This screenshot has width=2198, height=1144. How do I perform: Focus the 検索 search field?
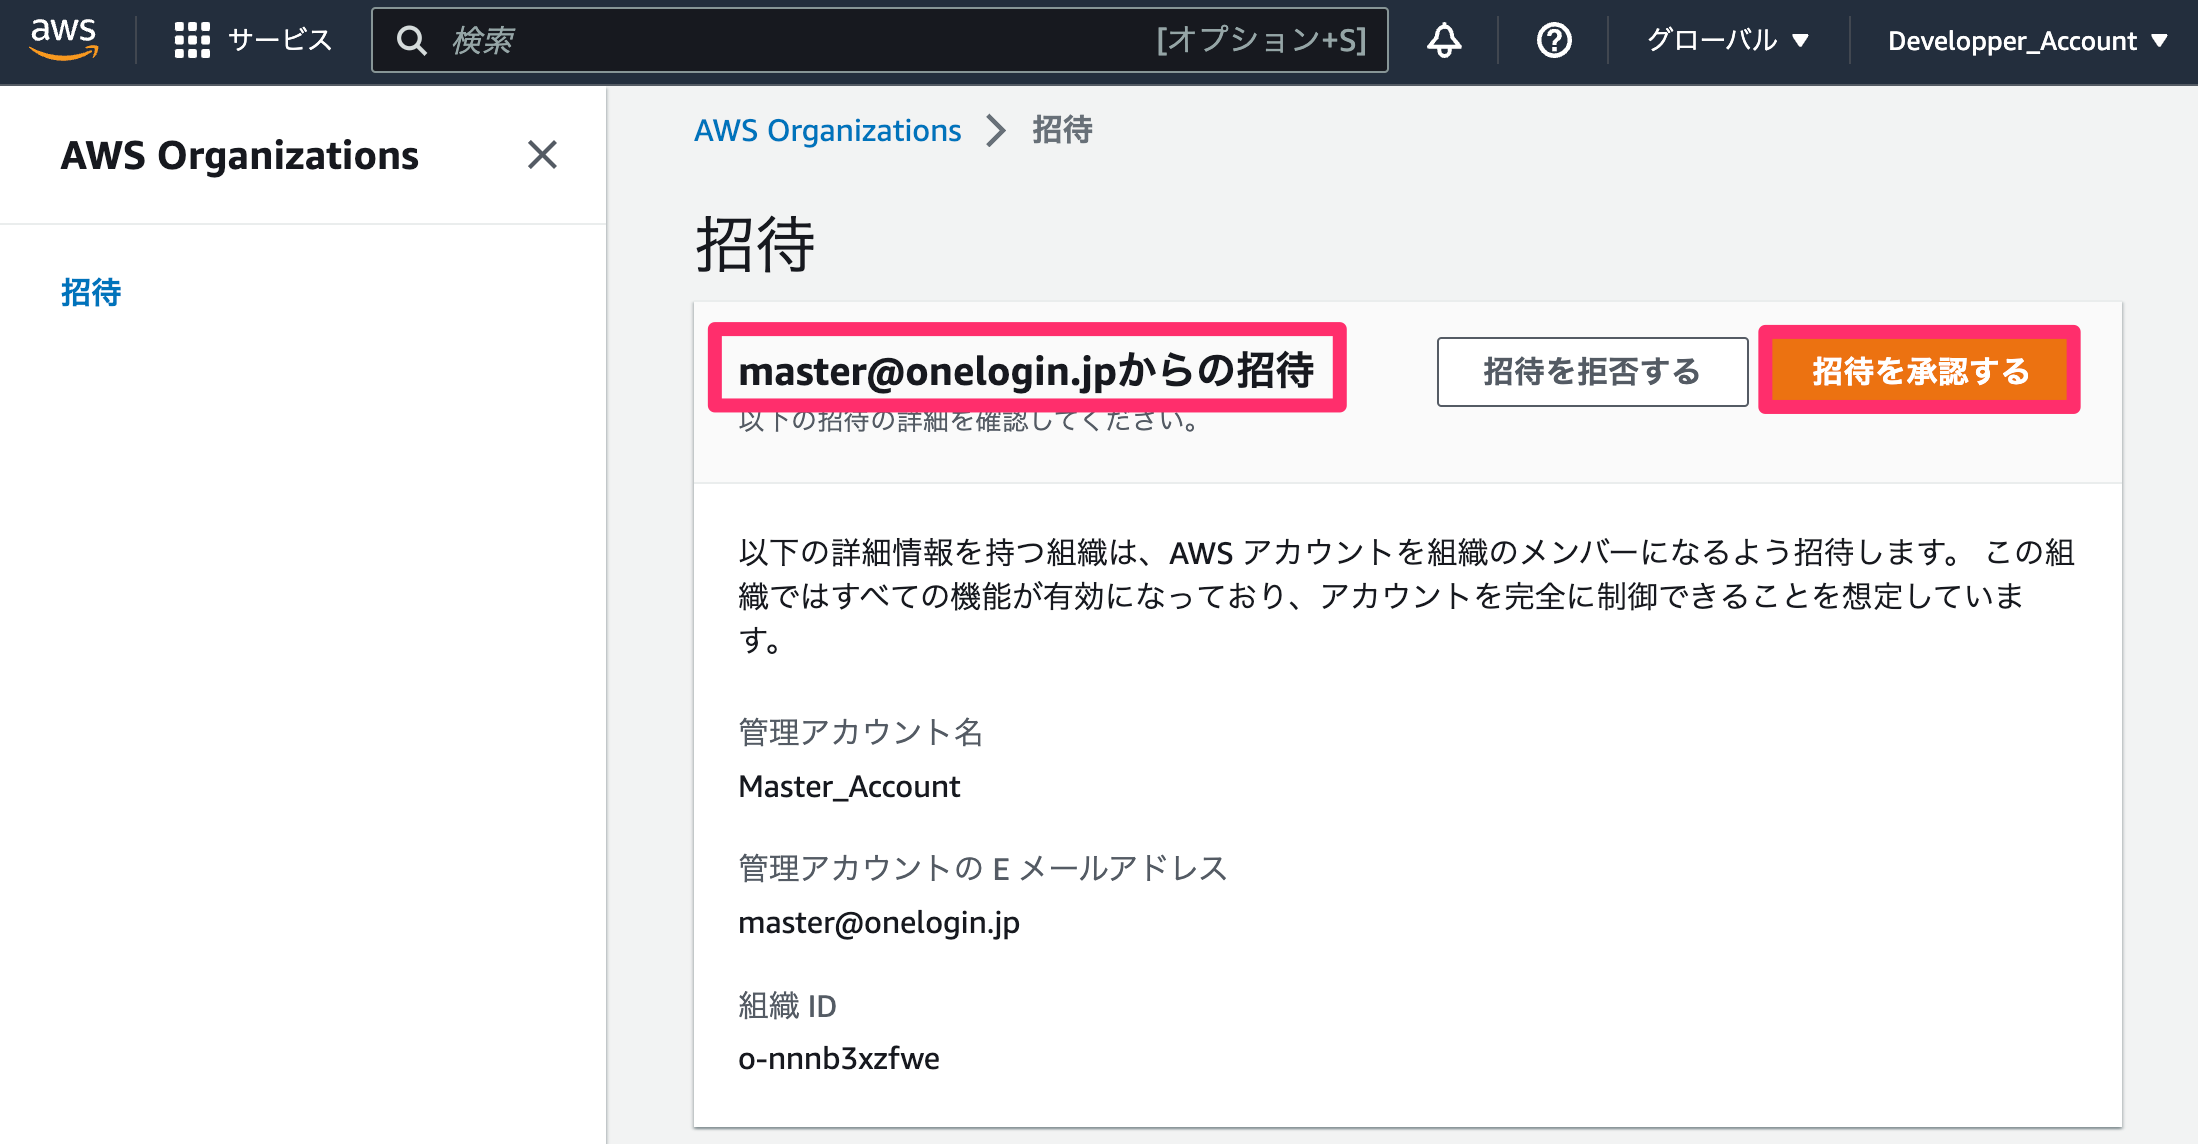tap(880, 40)
